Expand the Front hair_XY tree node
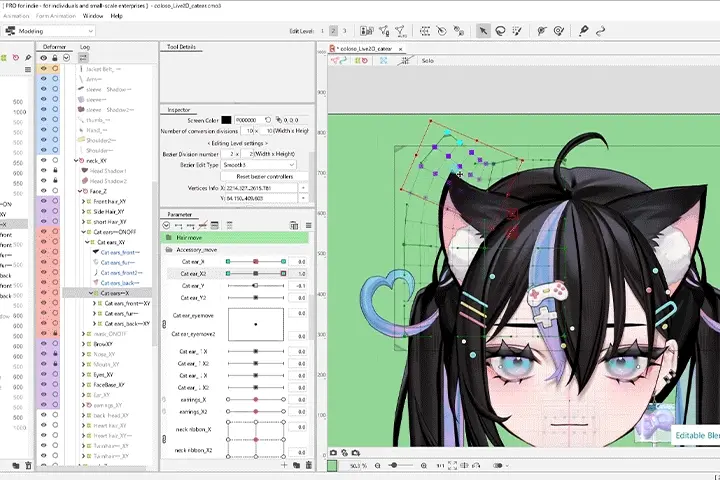The image size is (720, 480). 83,201
